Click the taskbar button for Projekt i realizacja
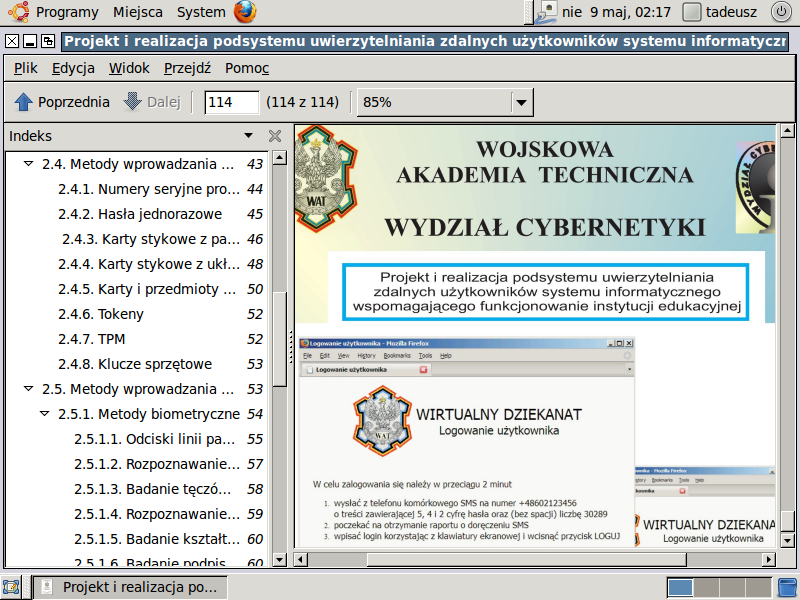The height and width of the screenshot is (600, 800). click(x=132, y=587)
